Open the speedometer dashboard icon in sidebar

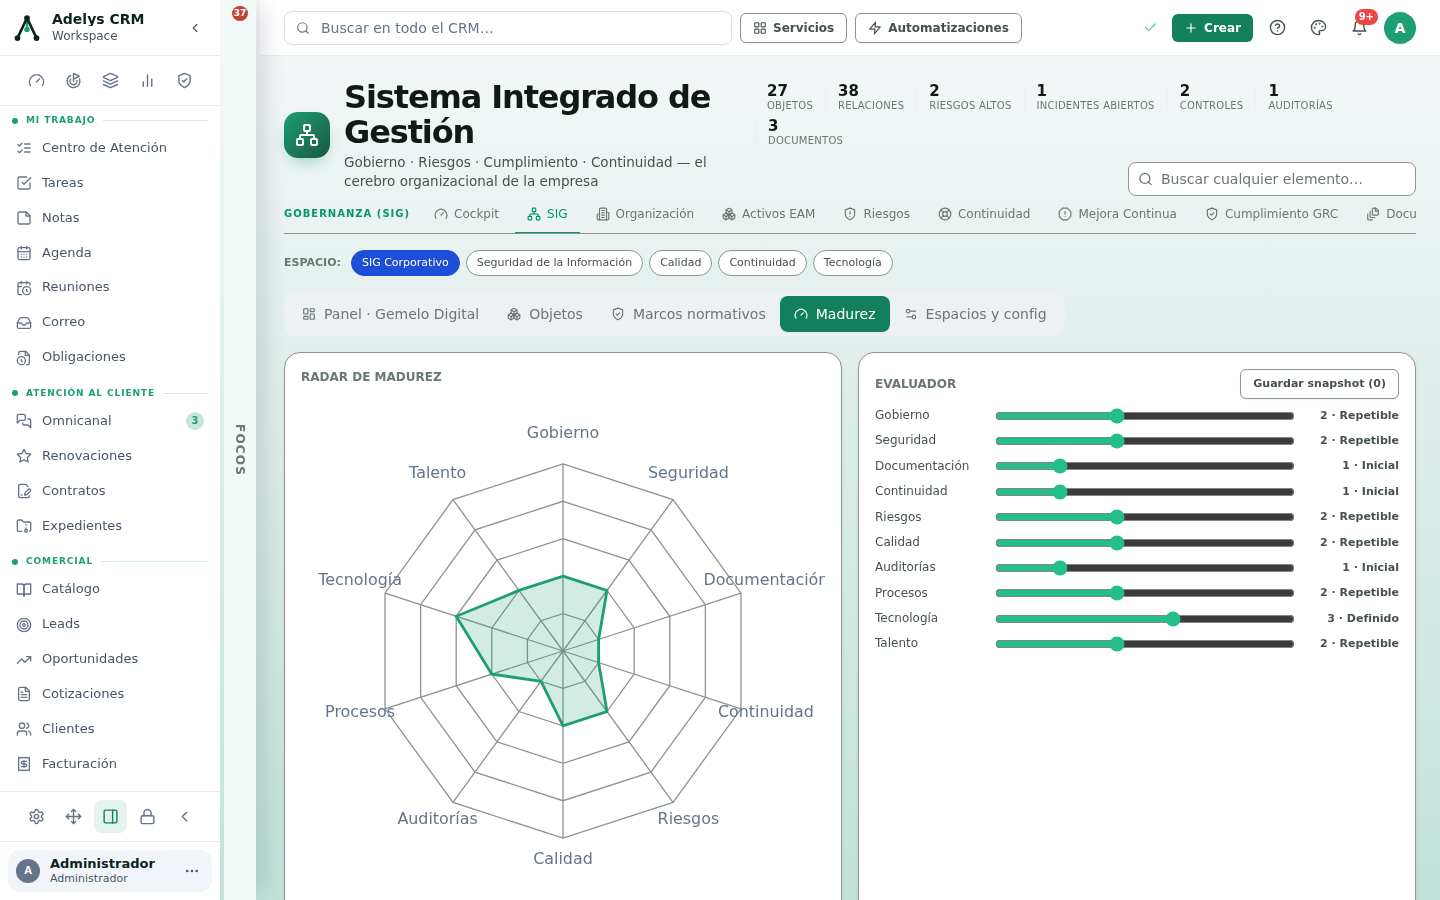click(37, 81)
